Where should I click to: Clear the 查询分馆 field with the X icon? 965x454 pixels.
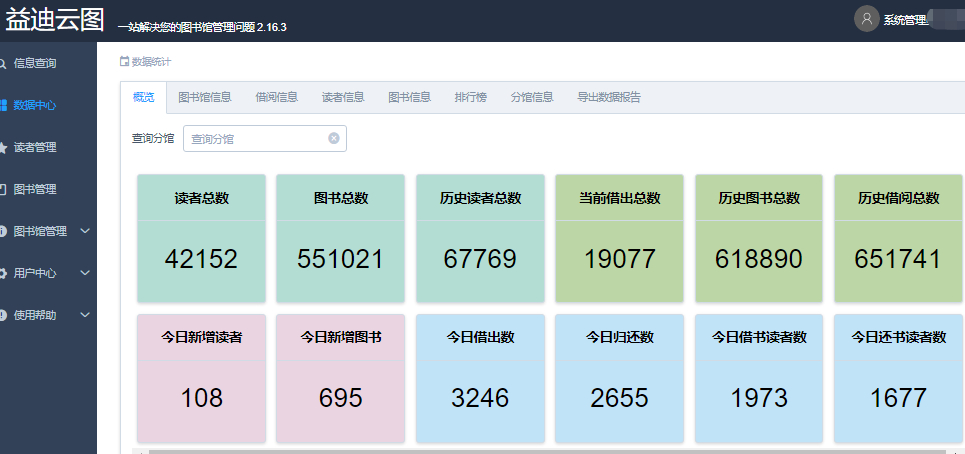(334, 138)
